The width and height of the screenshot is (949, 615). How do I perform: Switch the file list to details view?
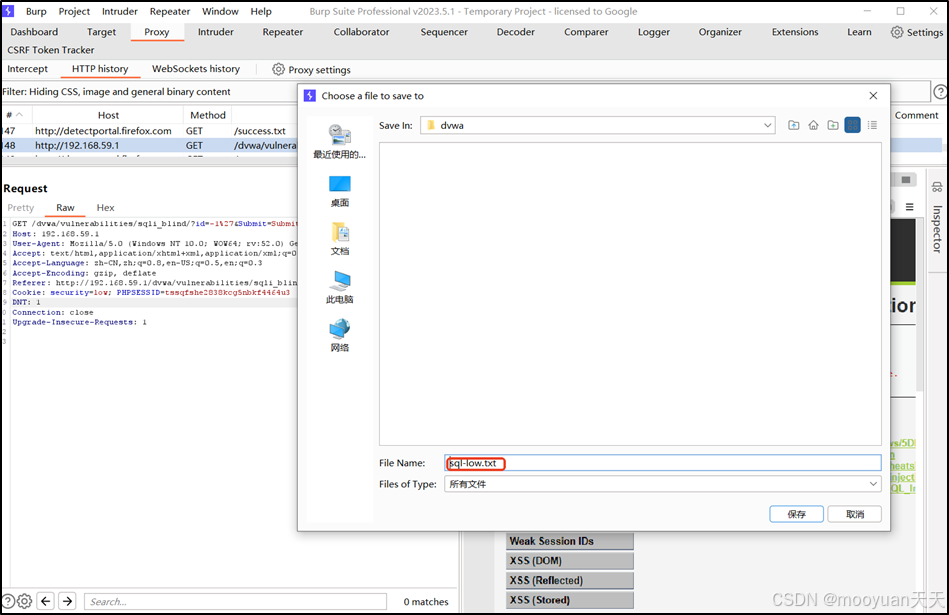873,124
